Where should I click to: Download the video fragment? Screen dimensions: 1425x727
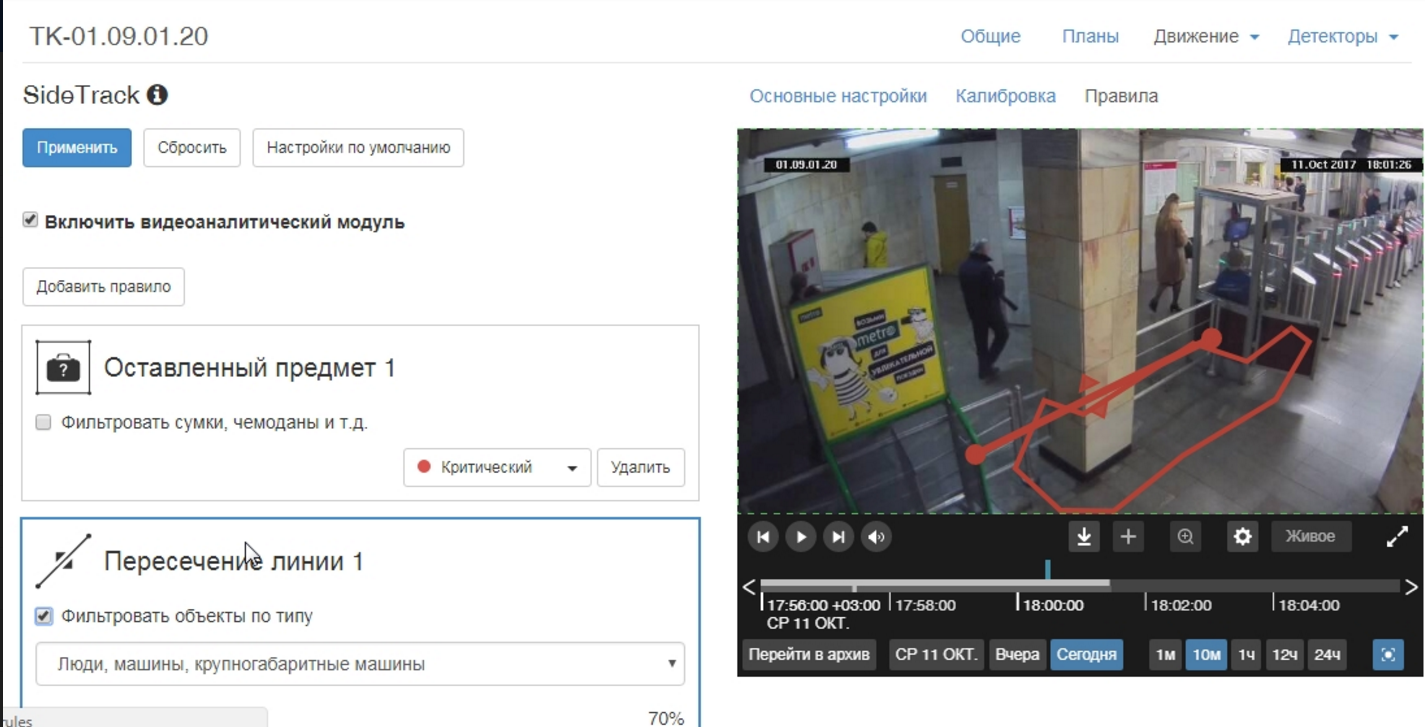coord(1083,537)
